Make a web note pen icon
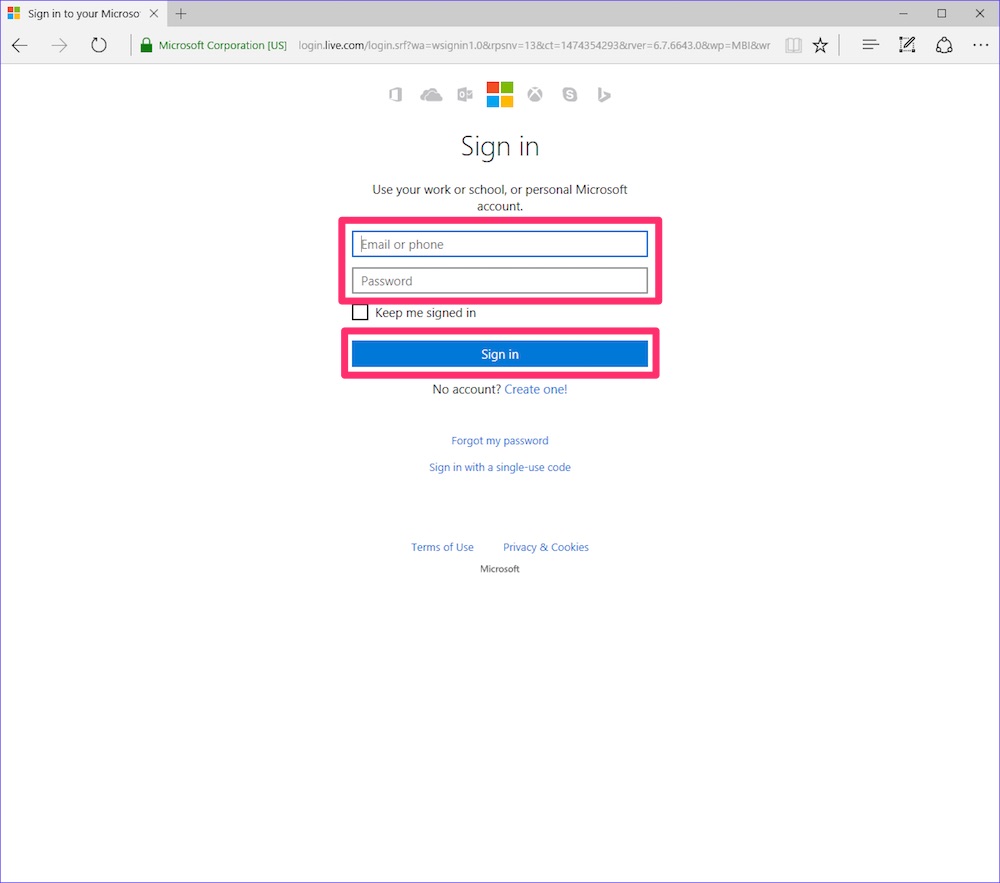Viewport: 1000px width, 883px height. [x=907, y=45]
